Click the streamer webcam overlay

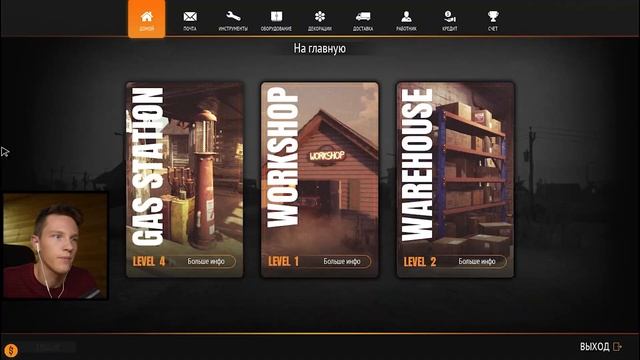pyautogui.click(x=56, y=246)
